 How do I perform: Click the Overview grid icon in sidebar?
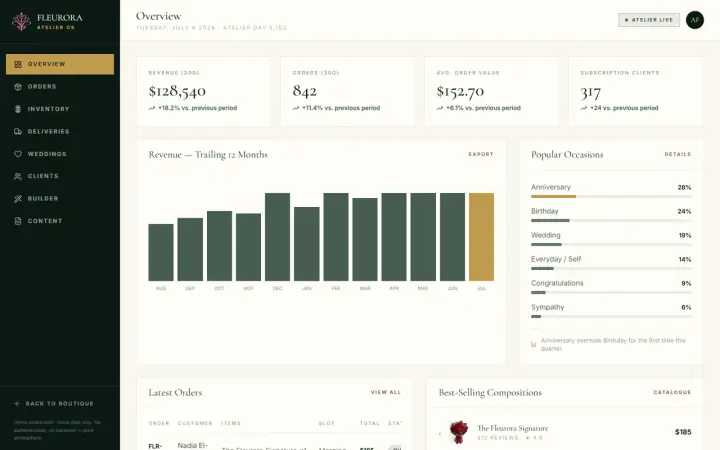point(18,64)
